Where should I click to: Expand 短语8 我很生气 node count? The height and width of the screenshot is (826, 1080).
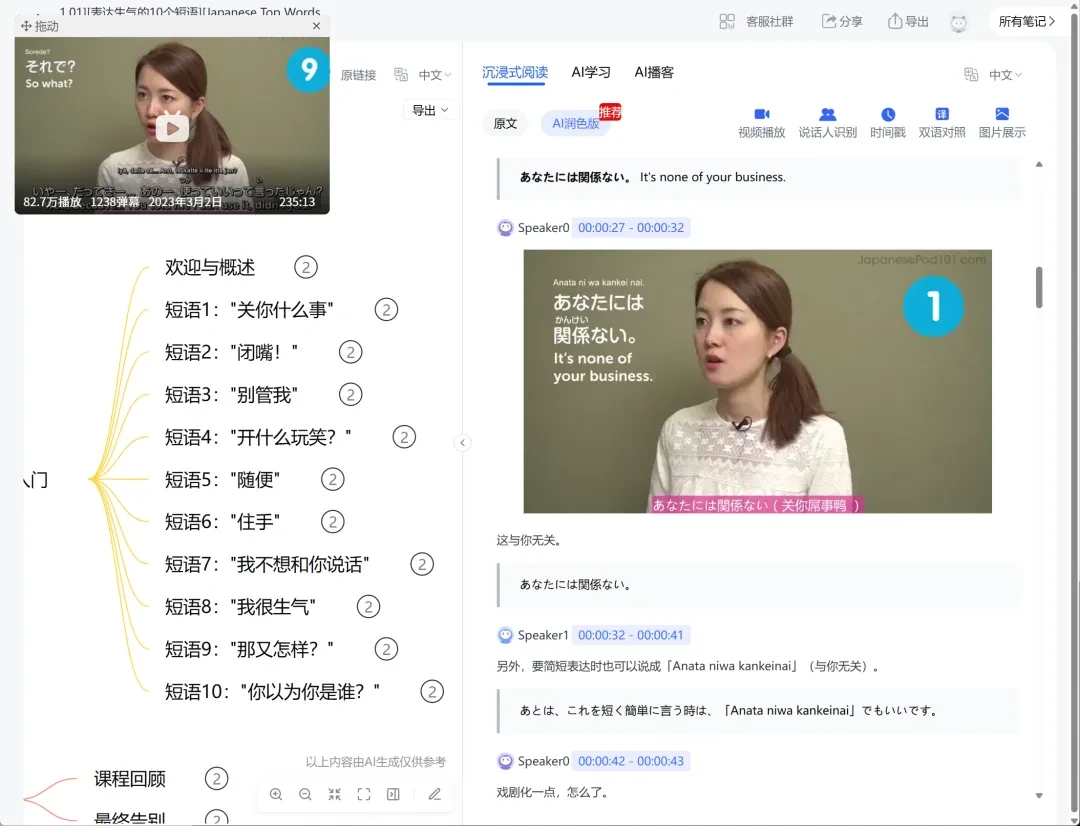click(x=368, y=607)
